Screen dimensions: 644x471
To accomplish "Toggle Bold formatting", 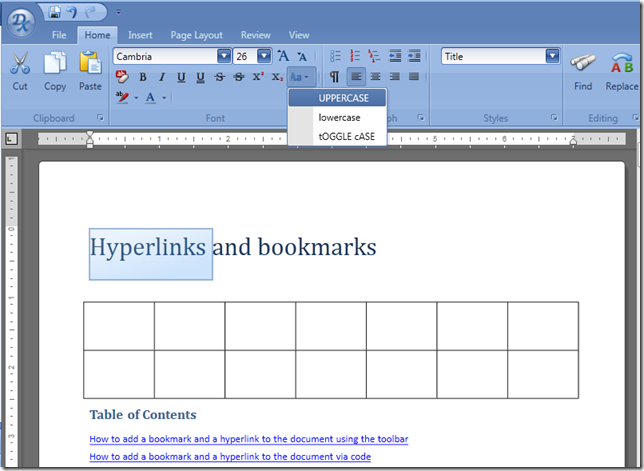I will pos(143,77).
